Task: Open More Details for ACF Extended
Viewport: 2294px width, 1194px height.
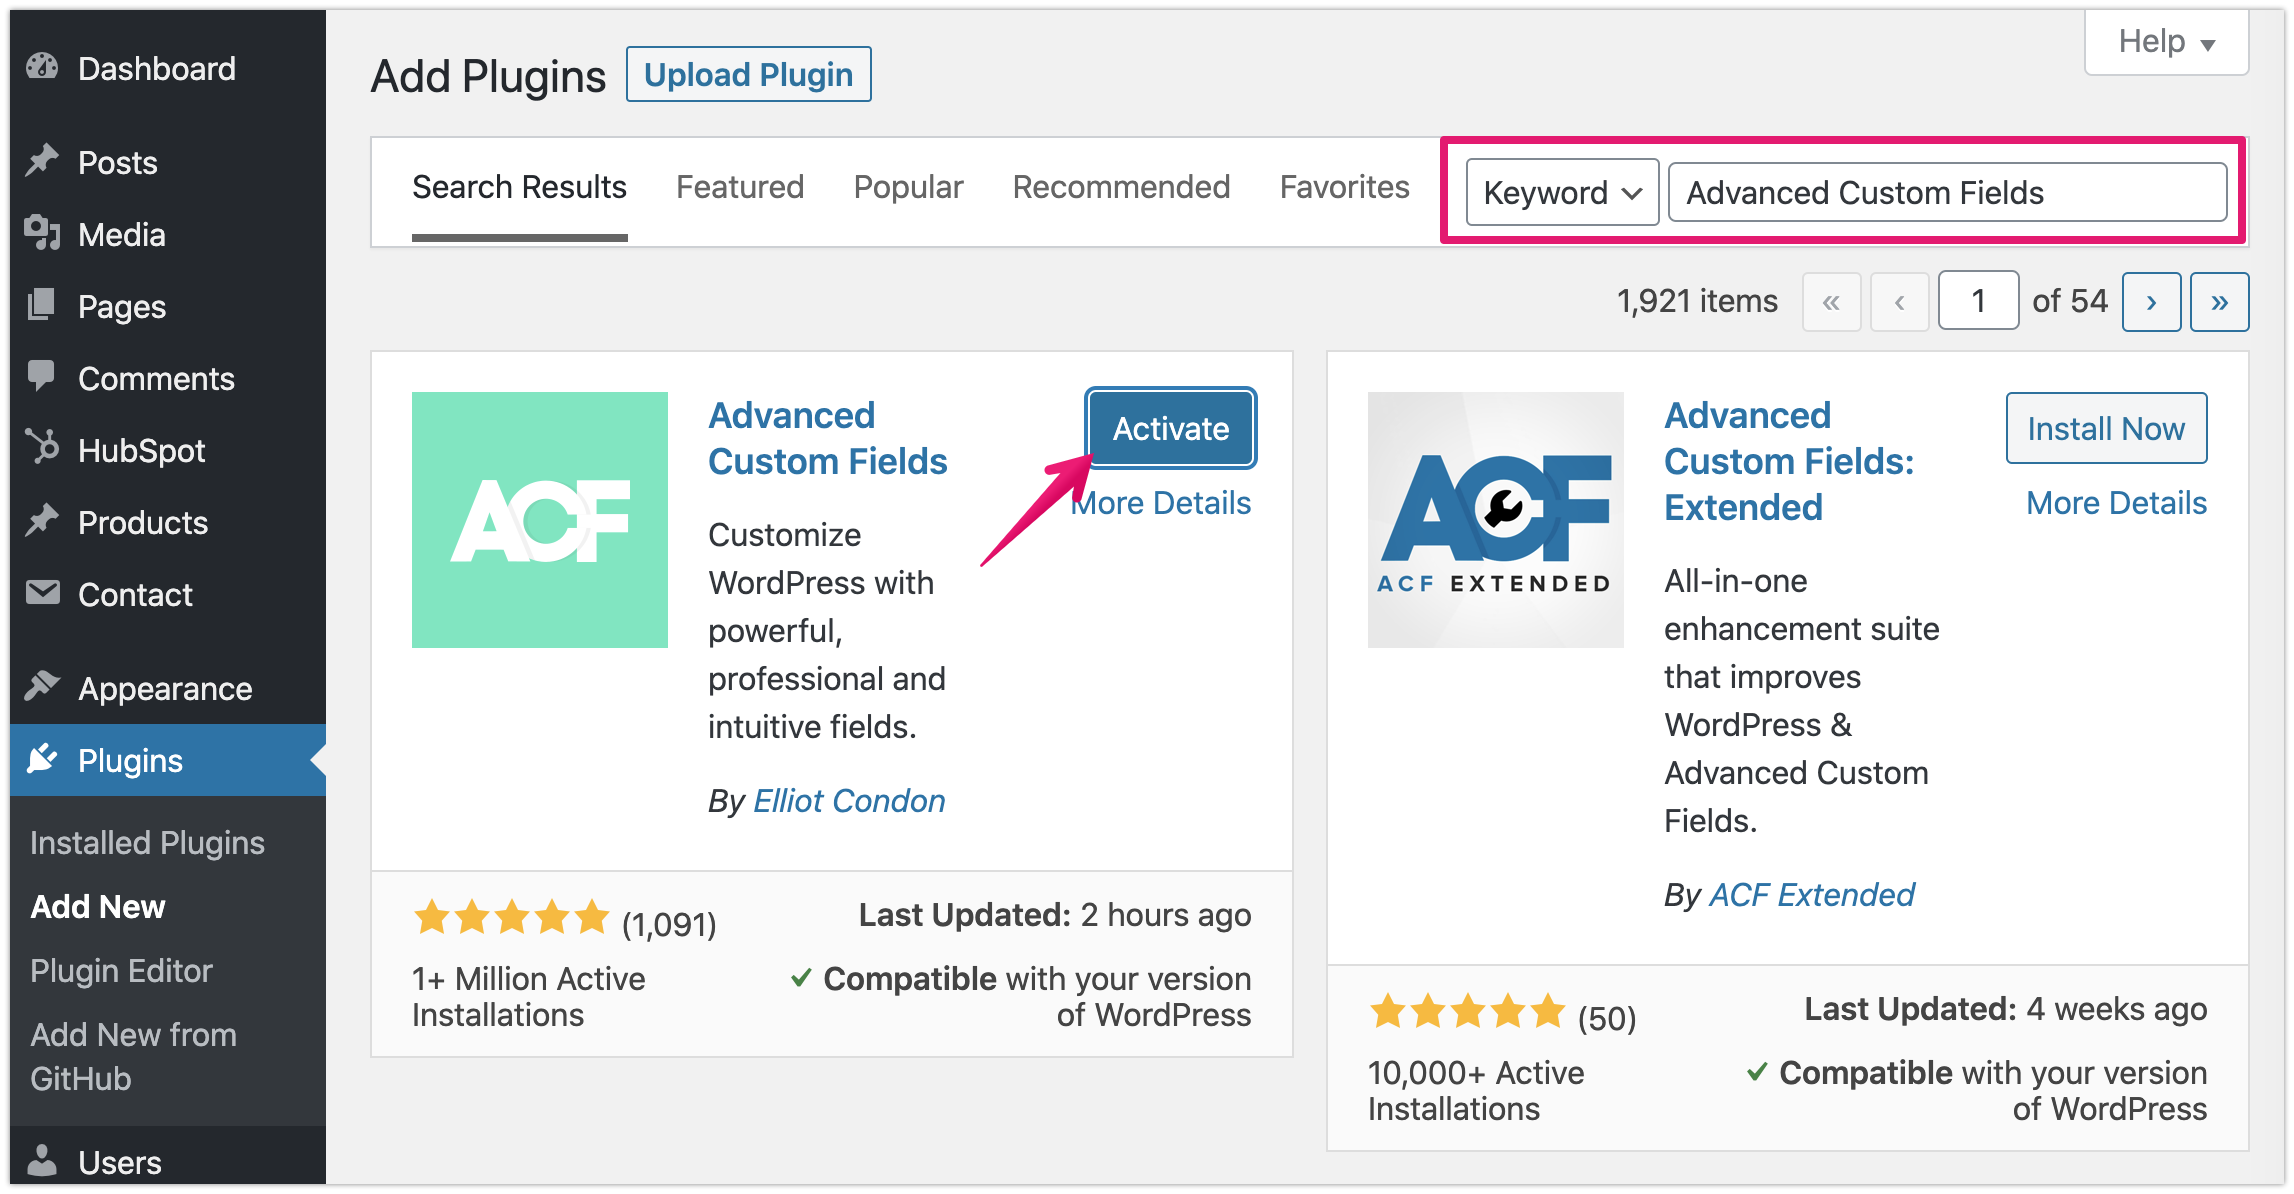Action: pyautogui.click(x=2117, y=502)
